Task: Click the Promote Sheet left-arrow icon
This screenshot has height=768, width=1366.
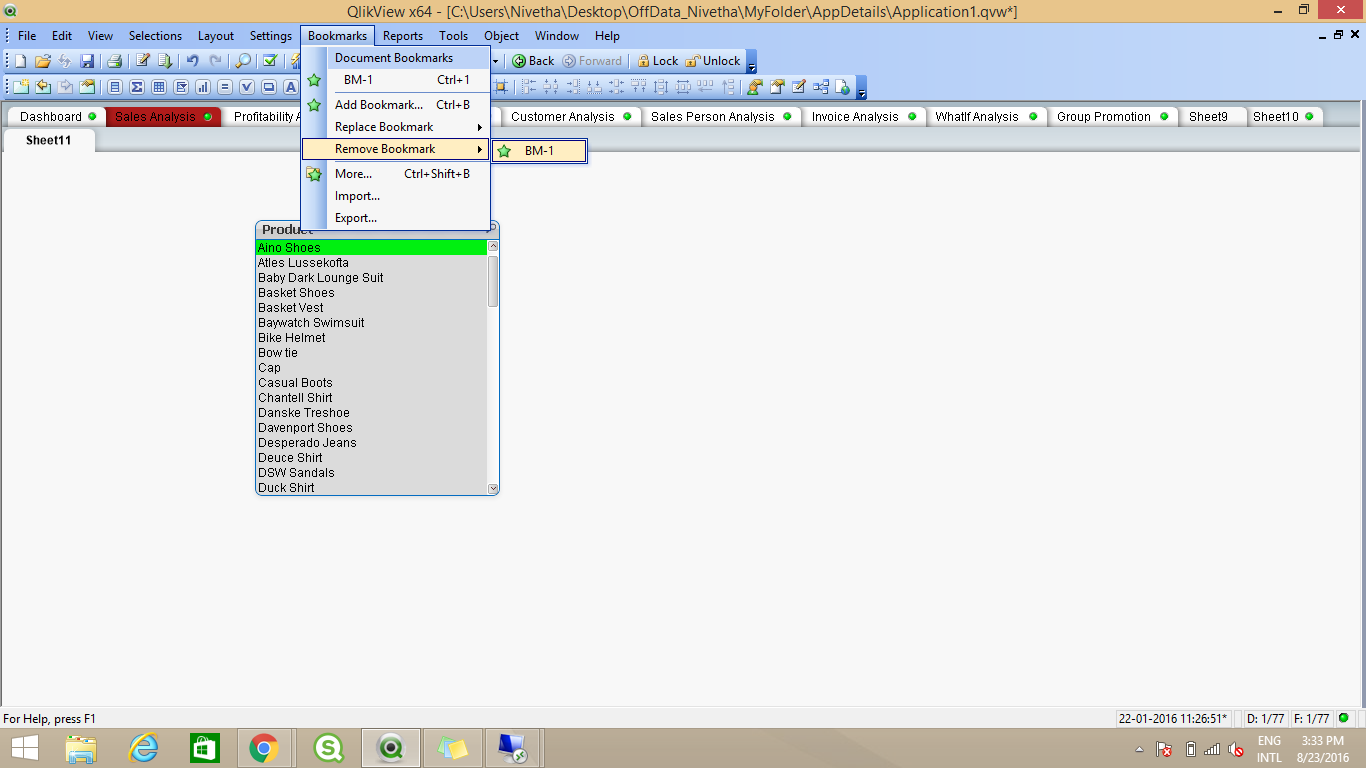Action: pyautogui.click(x=43, y=87)
